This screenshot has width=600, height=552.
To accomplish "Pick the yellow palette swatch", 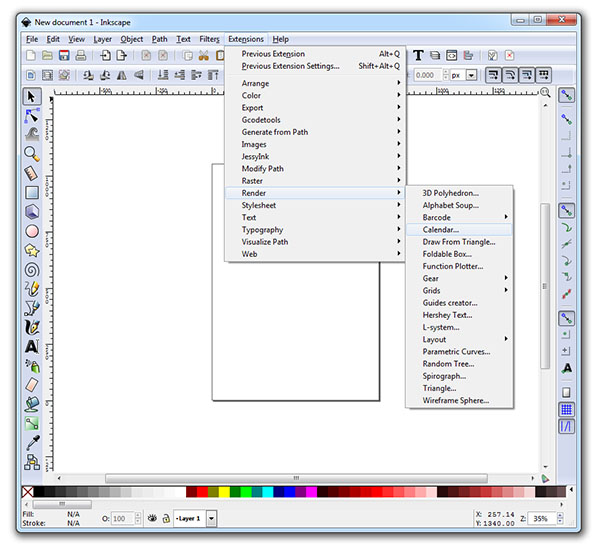I will pos(224,492).
